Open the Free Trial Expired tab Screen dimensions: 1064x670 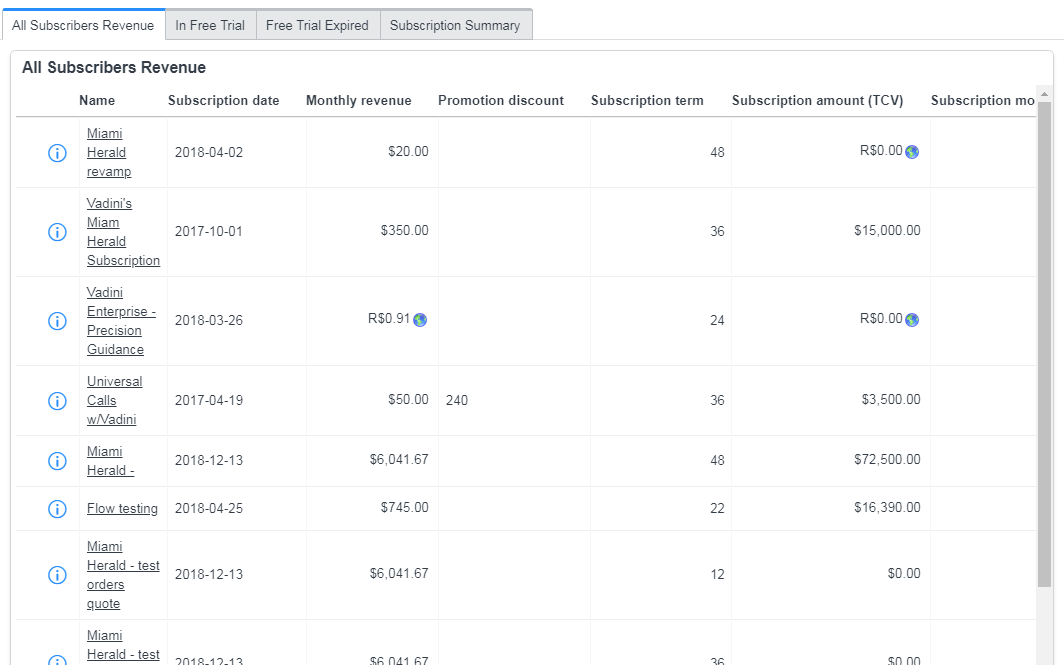318,25
